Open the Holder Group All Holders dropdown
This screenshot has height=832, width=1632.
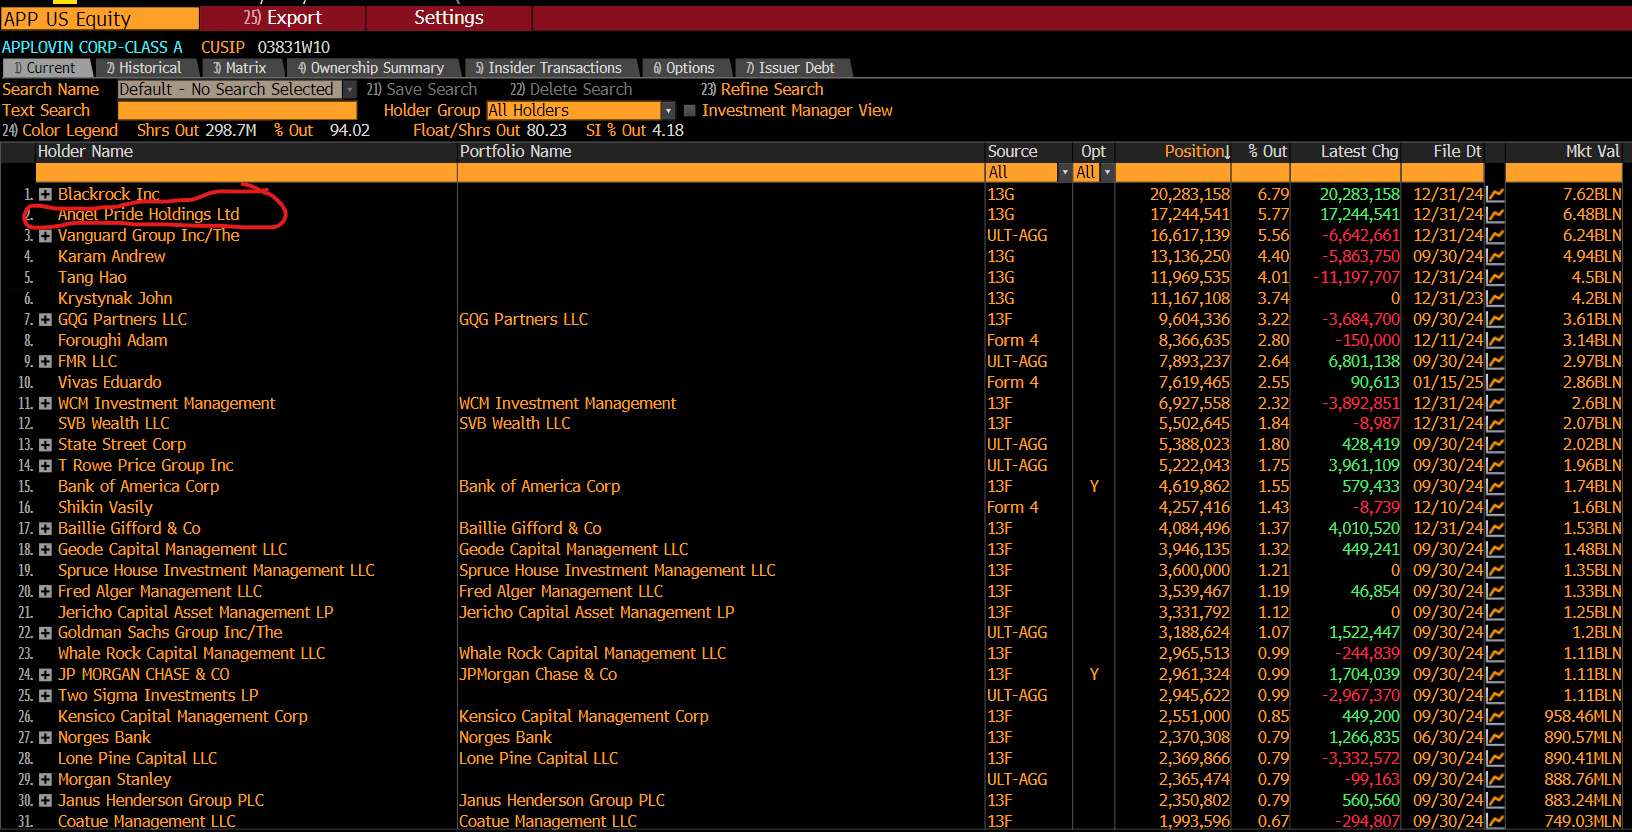coord(668,111)
